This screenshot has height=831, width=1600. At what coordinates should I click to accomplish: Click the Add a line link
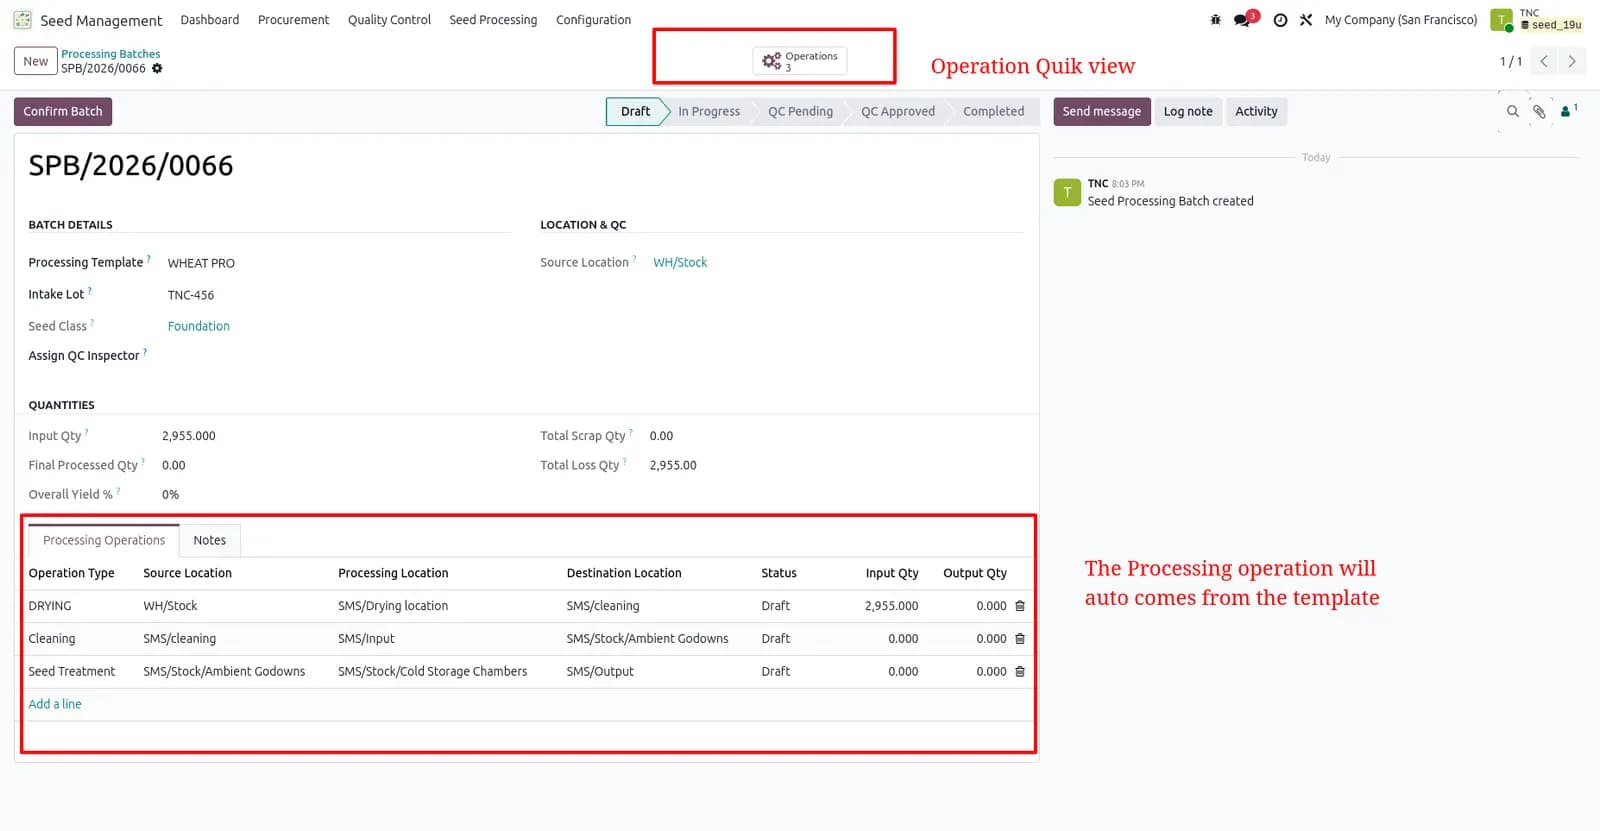[x=55, y=704]
